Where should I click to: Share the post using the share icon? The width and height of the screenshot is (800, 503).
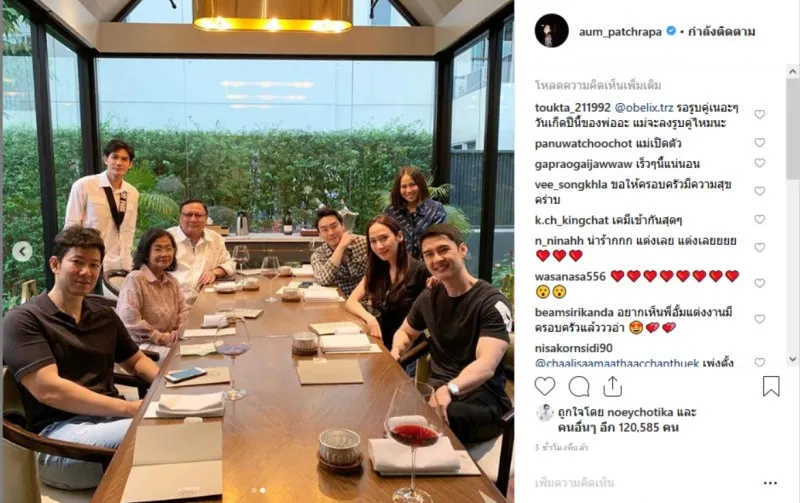[612, 386]
